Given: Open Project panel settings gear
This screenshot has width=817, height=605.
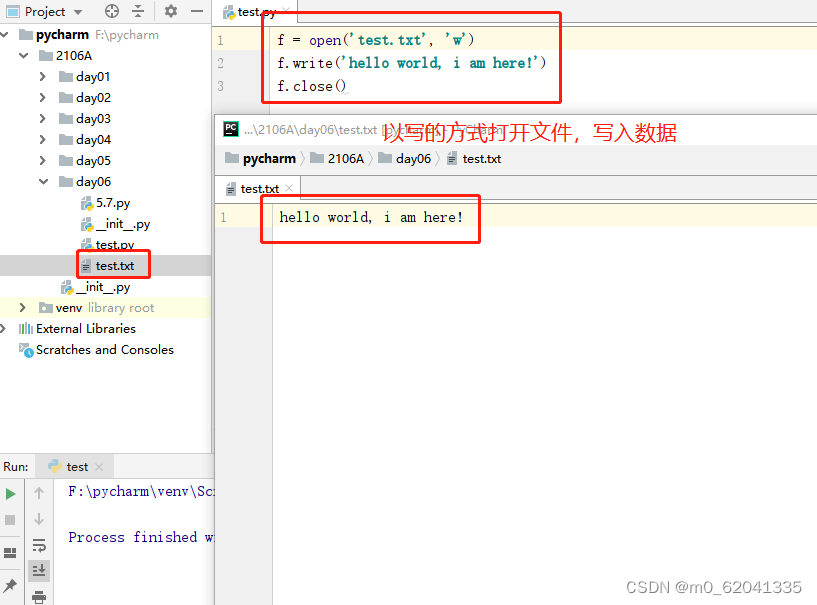Looking at the screenshot, I should point(169,11).
